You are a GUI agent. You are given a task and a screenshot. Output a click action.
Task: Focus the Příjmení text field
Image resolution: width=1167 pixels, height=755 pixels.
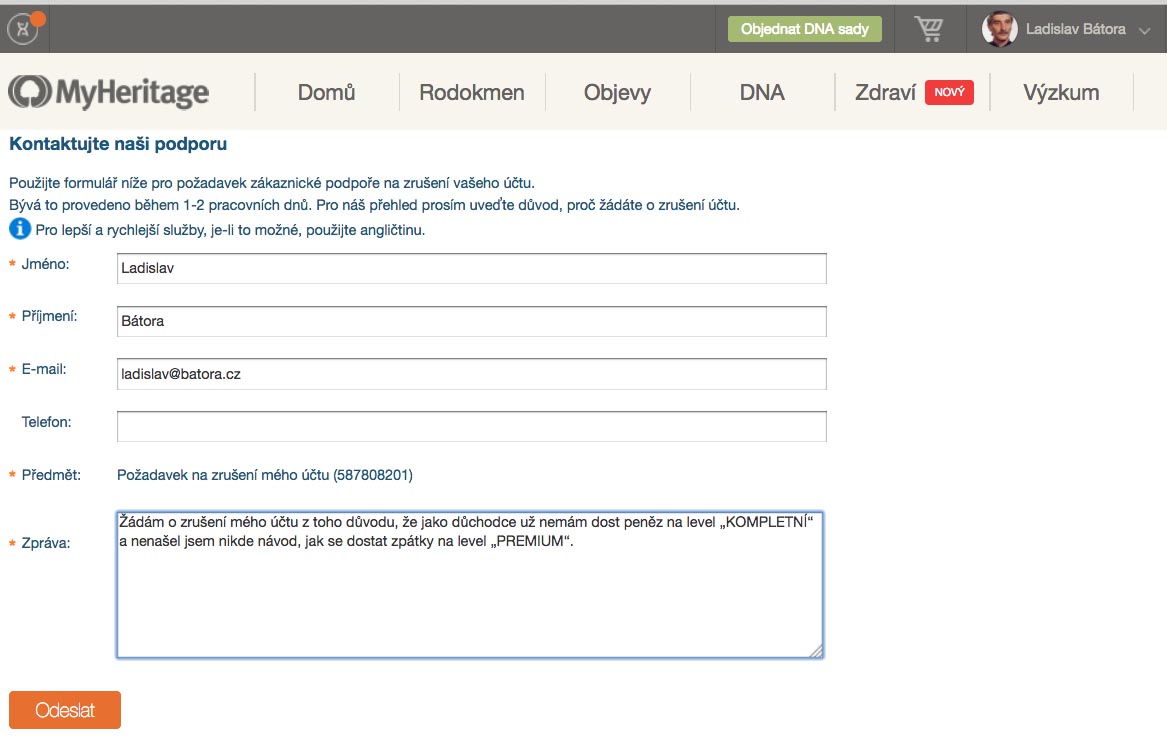[x=471, y=321]
